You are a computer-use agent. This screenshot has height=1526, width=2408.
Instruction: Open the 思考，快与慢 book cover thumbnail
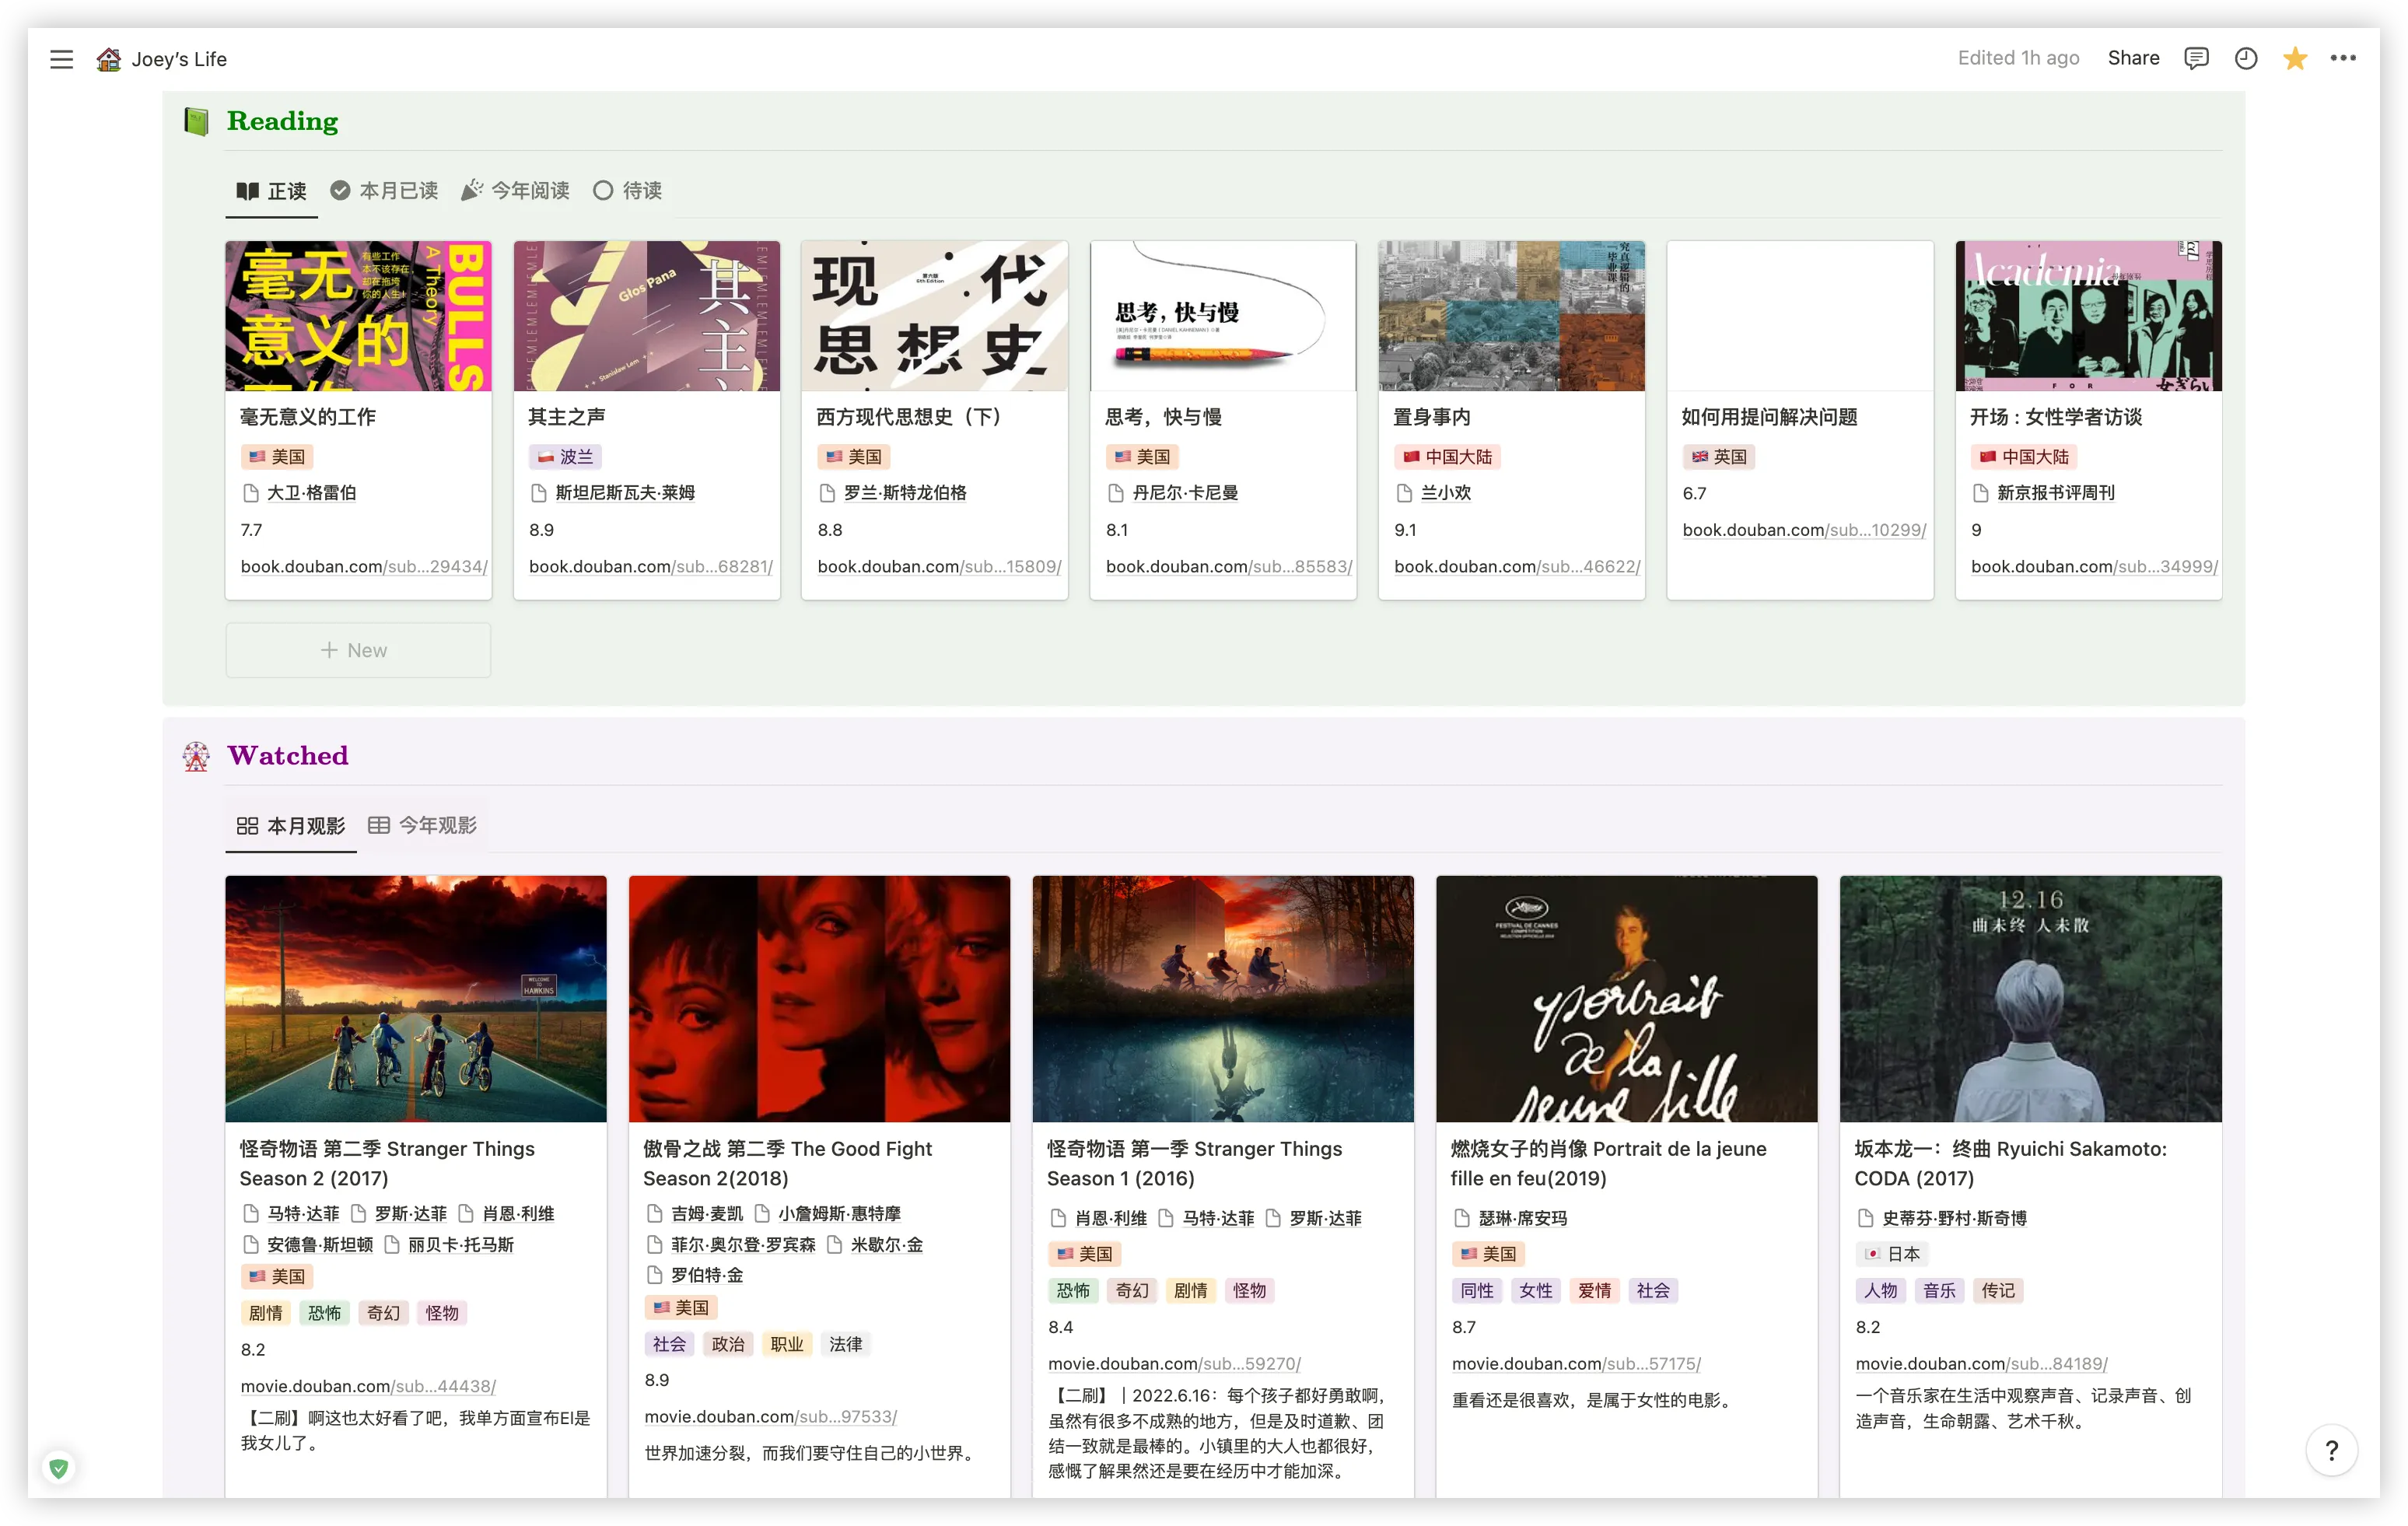point(1222,316)
